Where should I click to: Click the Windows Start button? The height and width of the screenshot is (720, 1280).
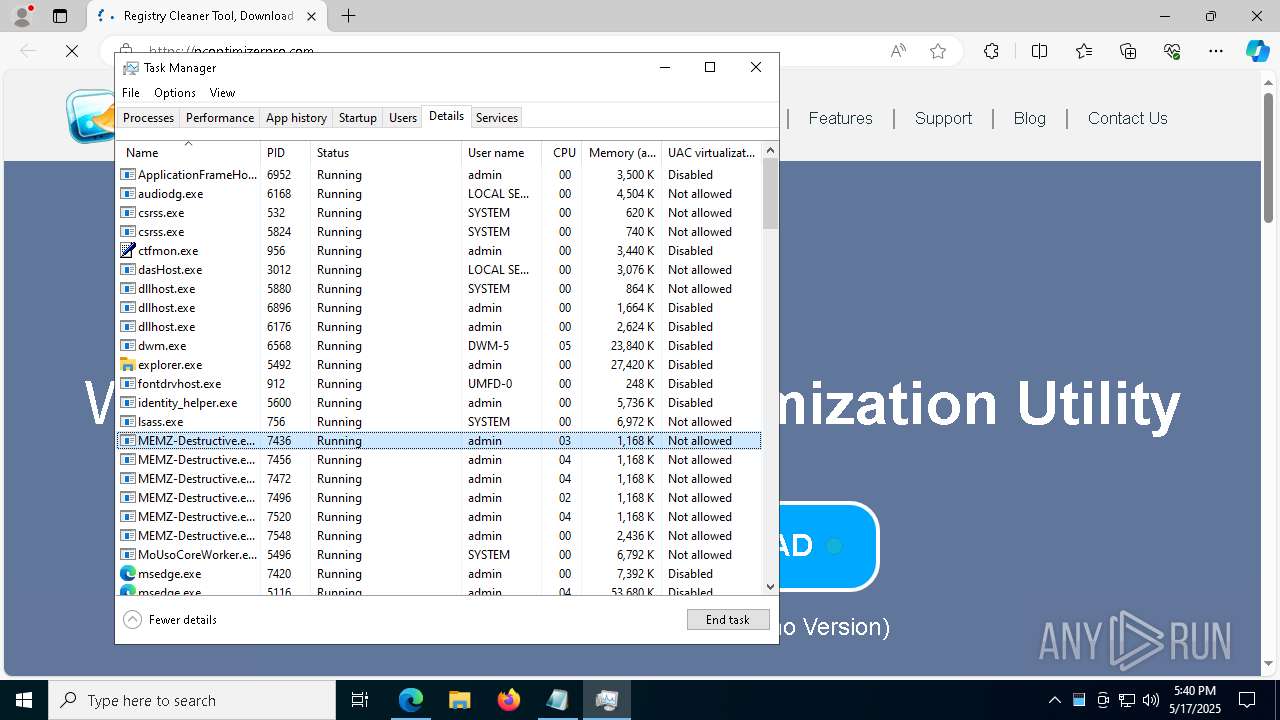pos(24,700)
